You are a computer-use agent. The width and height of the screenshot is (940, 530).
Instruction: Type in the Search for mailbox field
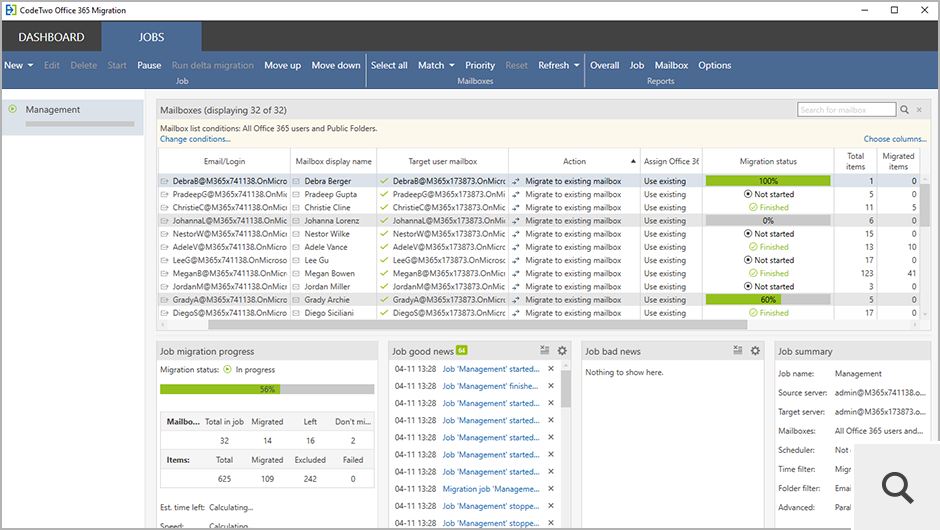(845, 110)
